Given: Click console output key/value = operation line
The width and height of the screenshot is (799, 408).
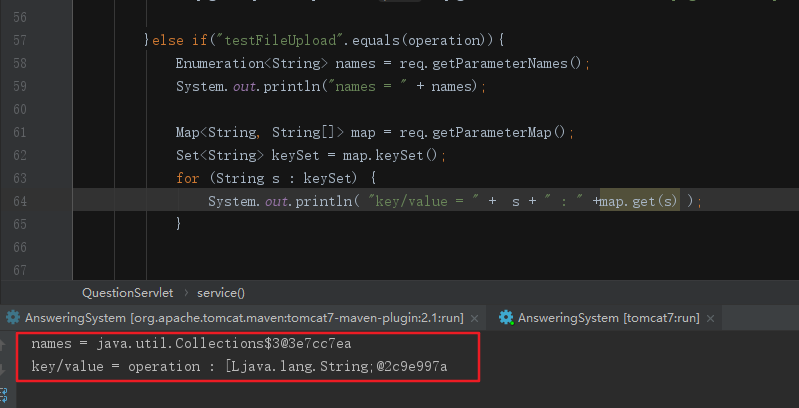Looking at the screenshot, I should pos(239,367).
